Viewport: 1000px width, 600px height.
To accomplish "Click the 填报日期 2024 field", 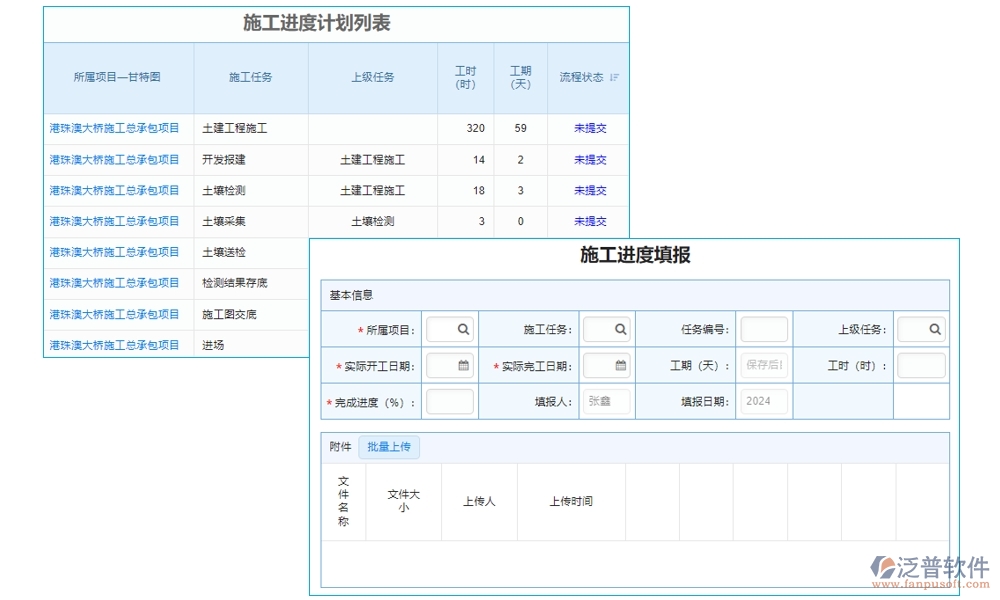I will point(763,400).
